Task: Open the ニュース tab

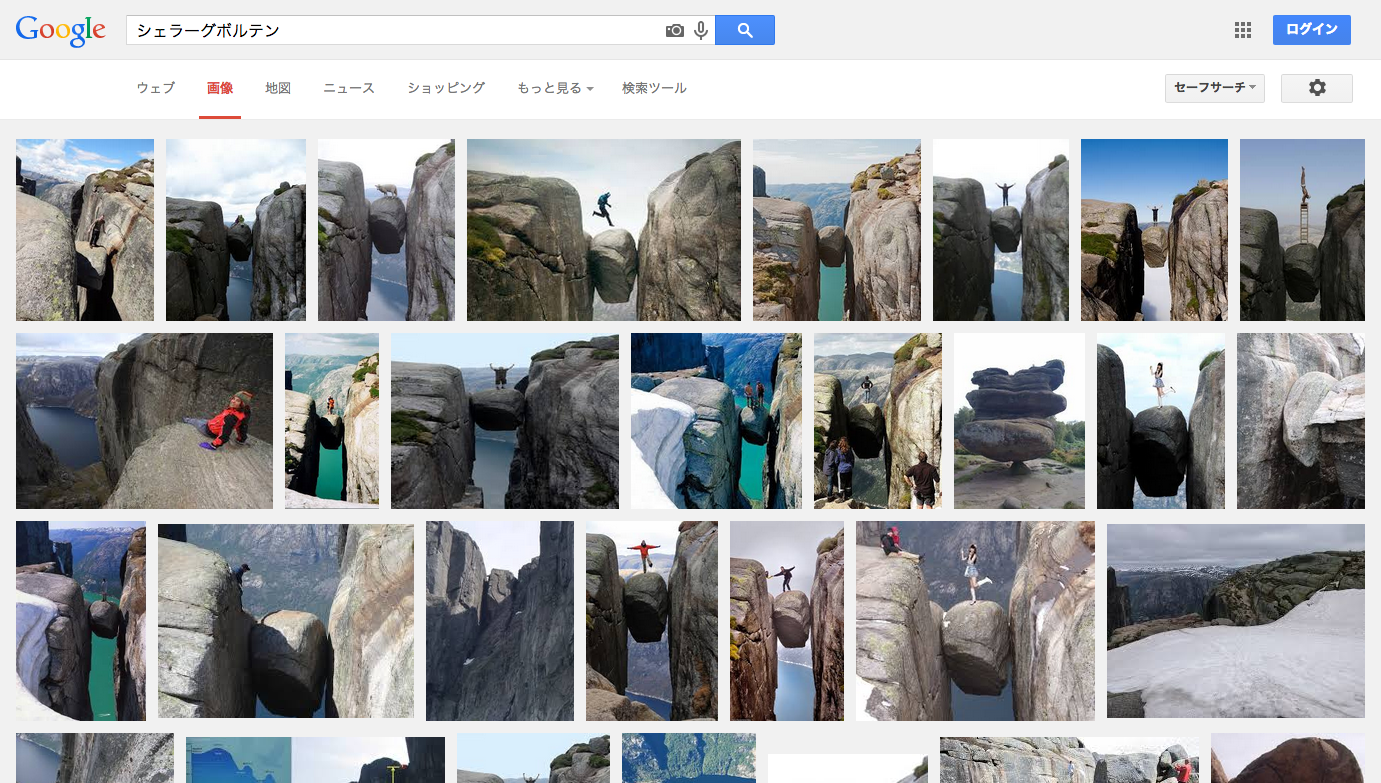Action: [x=349, y=88]
